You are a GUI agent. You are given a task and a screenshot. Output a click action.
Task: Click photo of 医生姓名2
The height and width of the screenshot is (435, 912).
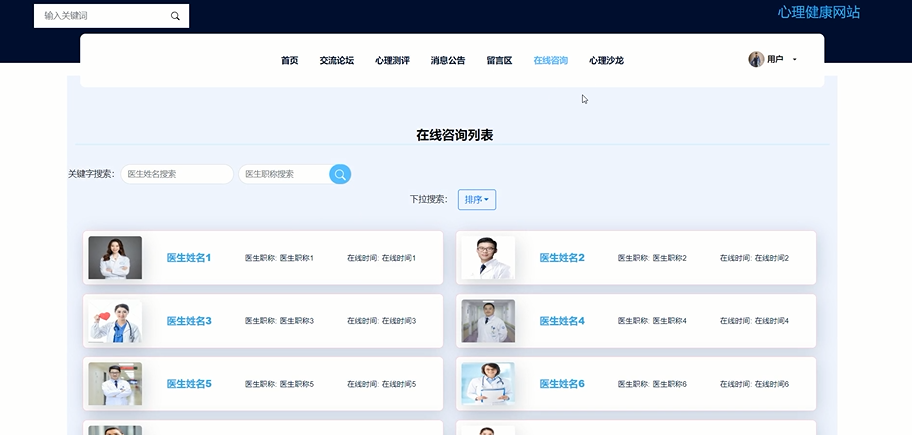(x=488, y=258)
